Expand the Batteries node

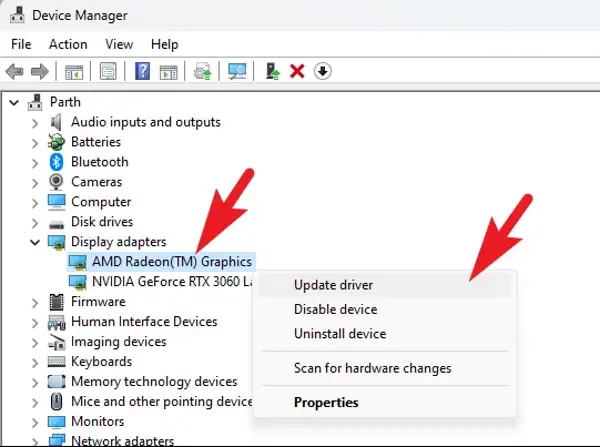[35, 143]
